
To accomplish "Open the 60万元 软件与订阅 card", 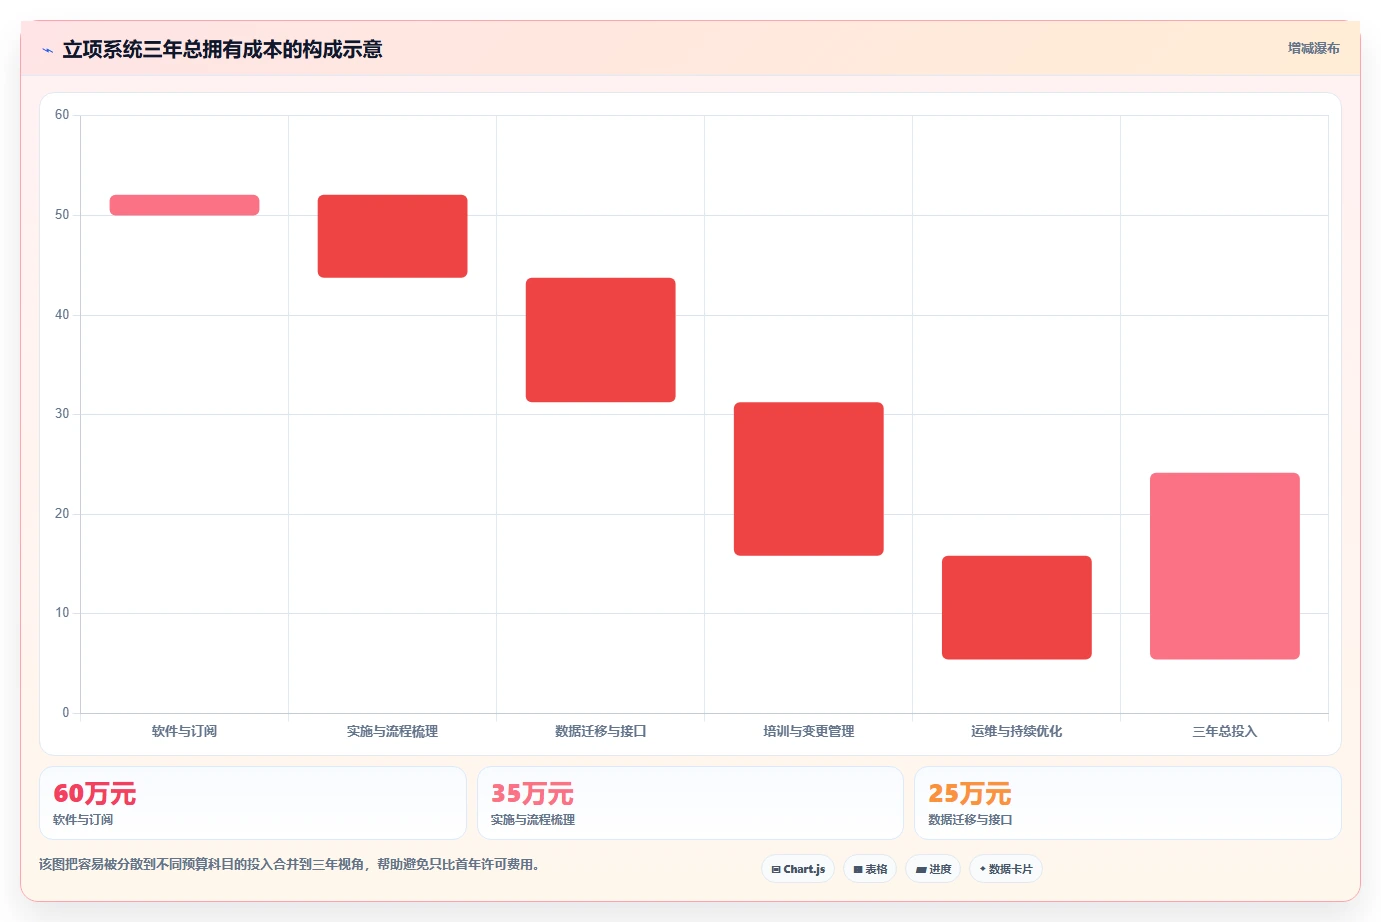I will [253, 803].
